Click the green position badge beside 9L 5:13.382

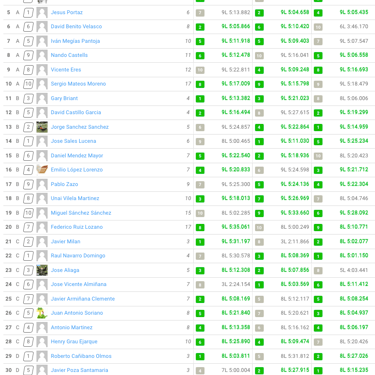200,99
